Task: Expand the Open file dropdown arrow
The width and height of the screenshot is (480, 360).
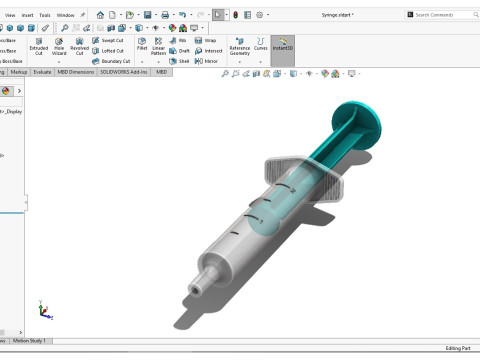Action: 138,15
